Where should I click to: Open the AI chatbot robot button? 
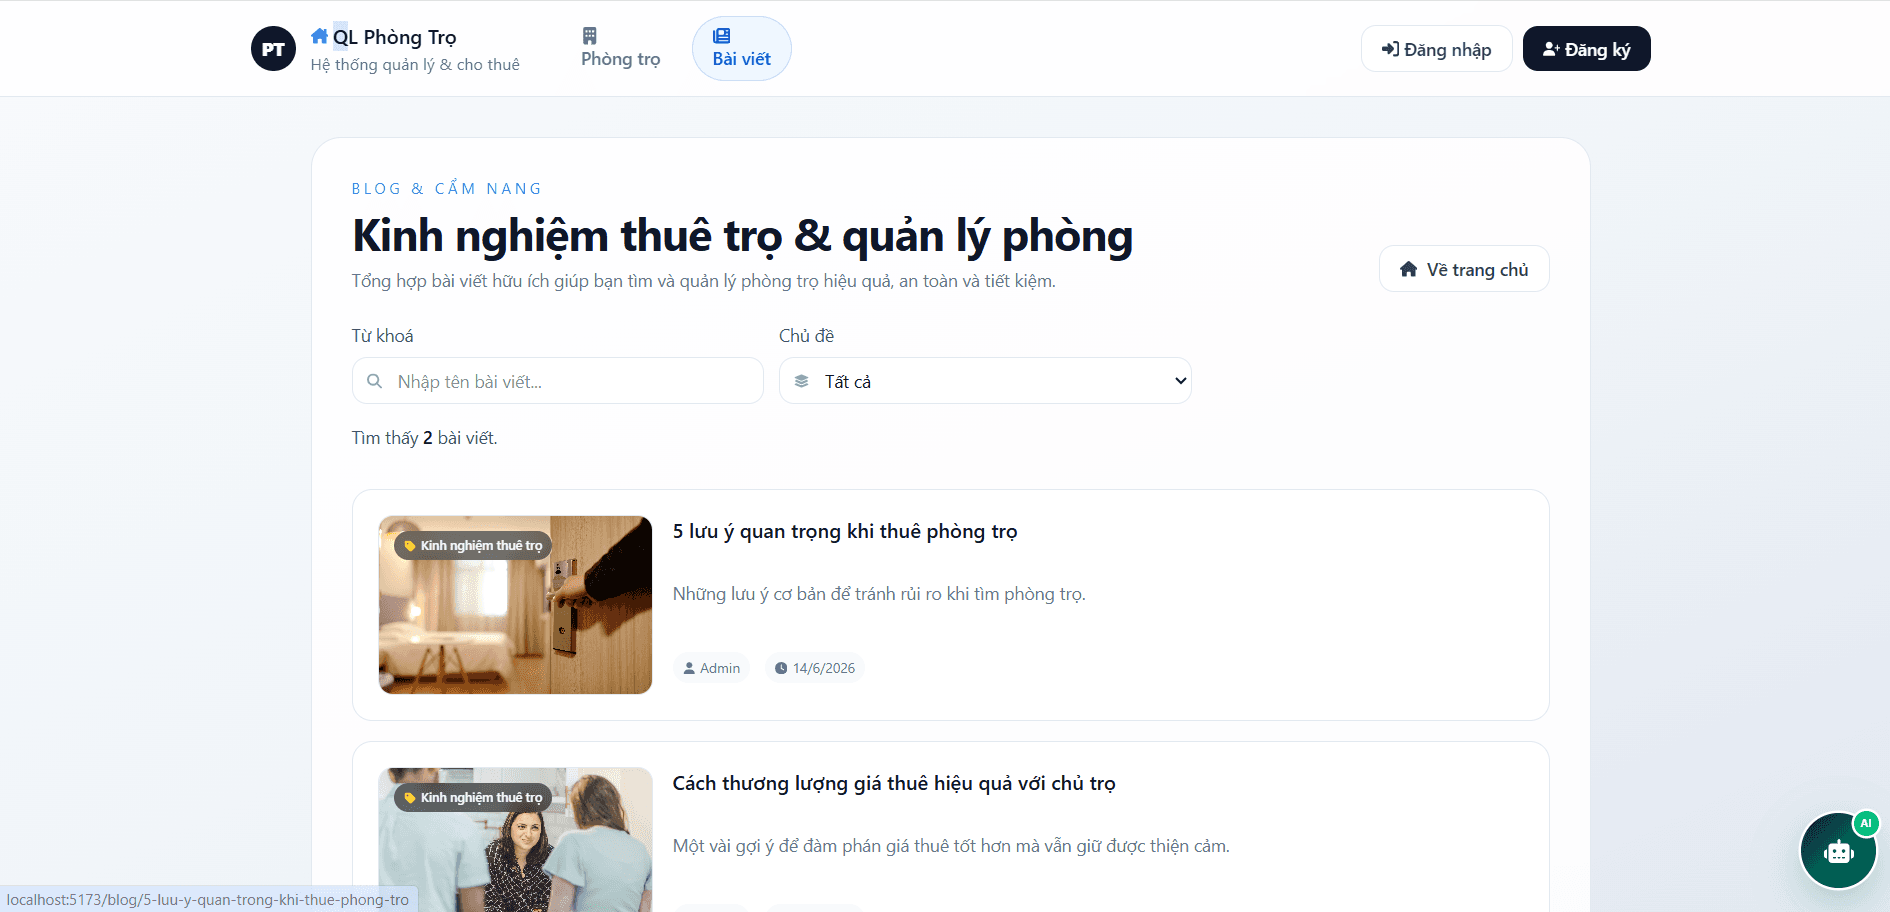(x=1838, y=851)
